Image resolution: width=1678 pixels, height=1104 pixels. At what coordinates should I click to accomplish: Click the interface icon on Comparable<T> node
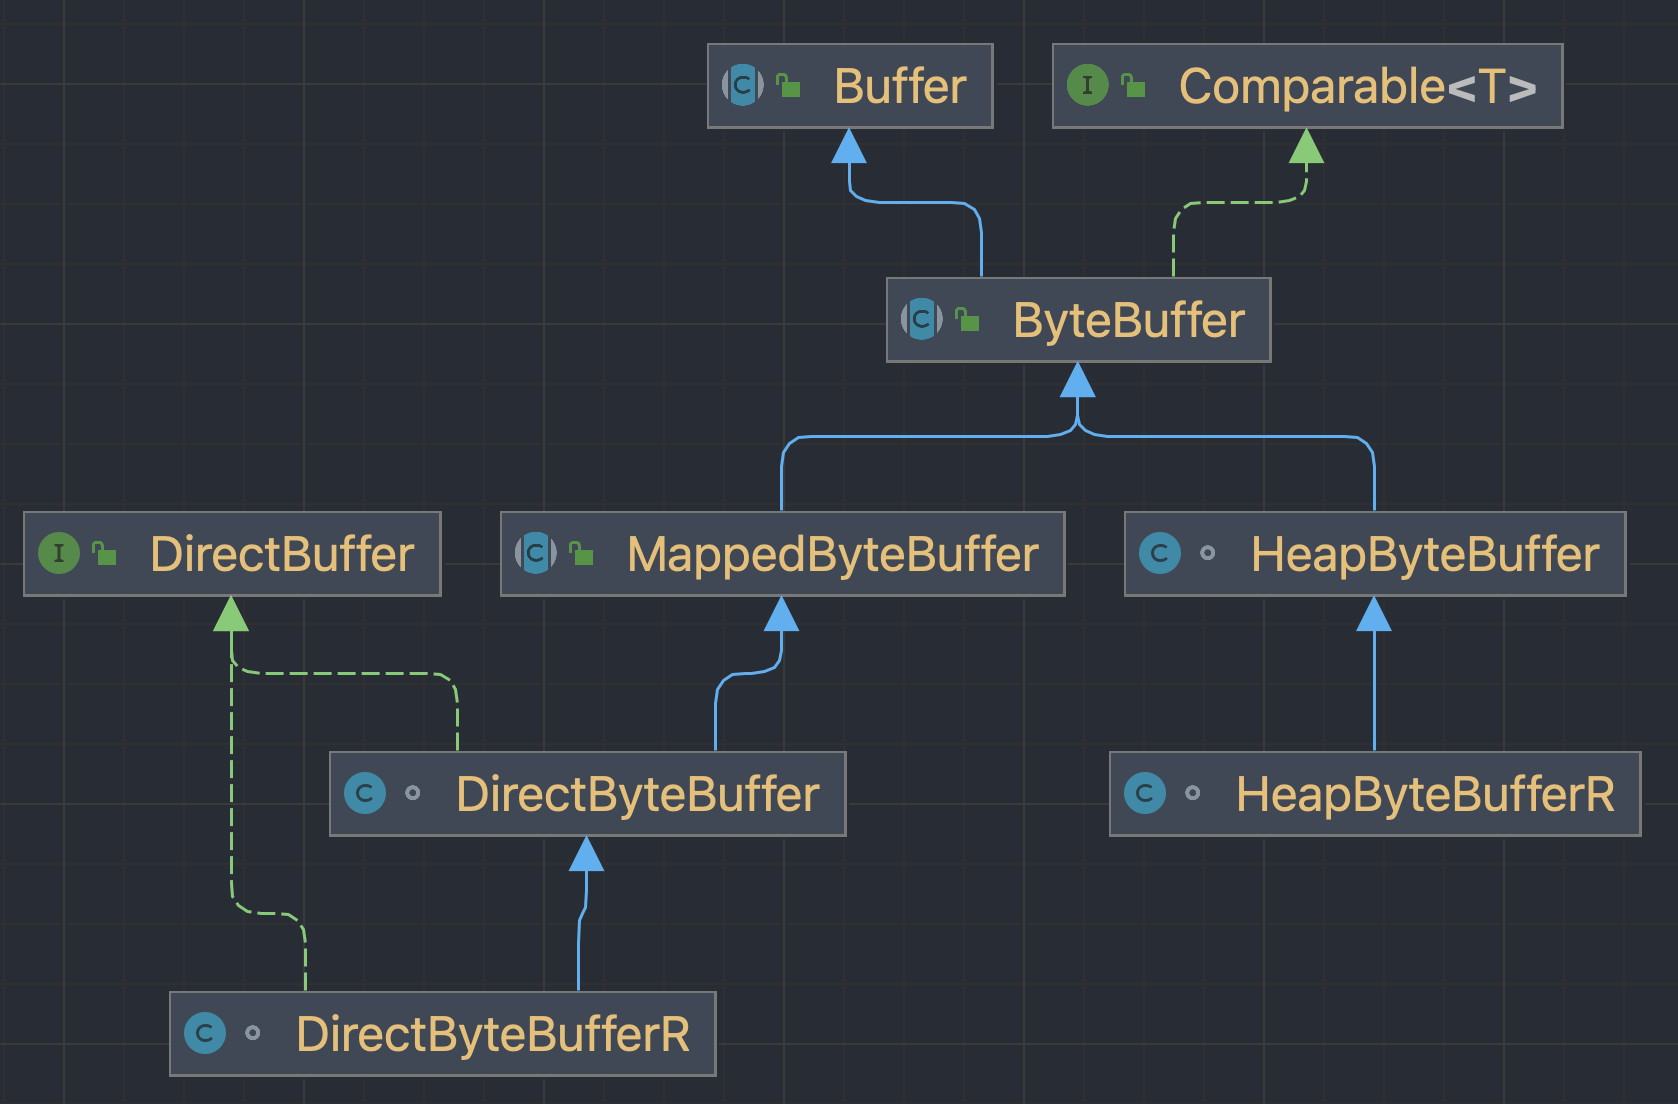pos(1087,85)
